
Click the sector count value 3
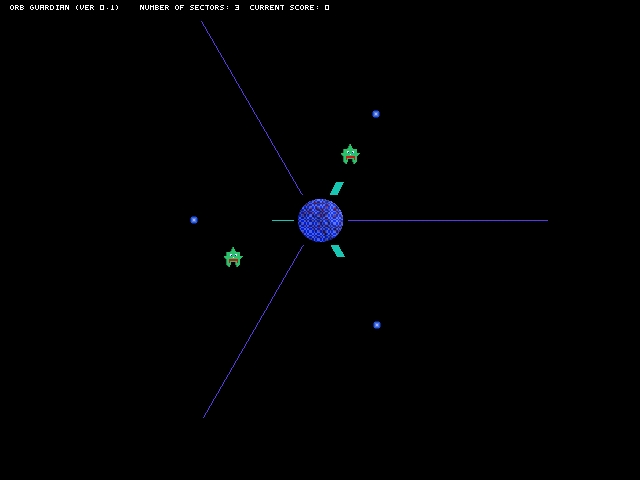(237, 7)
